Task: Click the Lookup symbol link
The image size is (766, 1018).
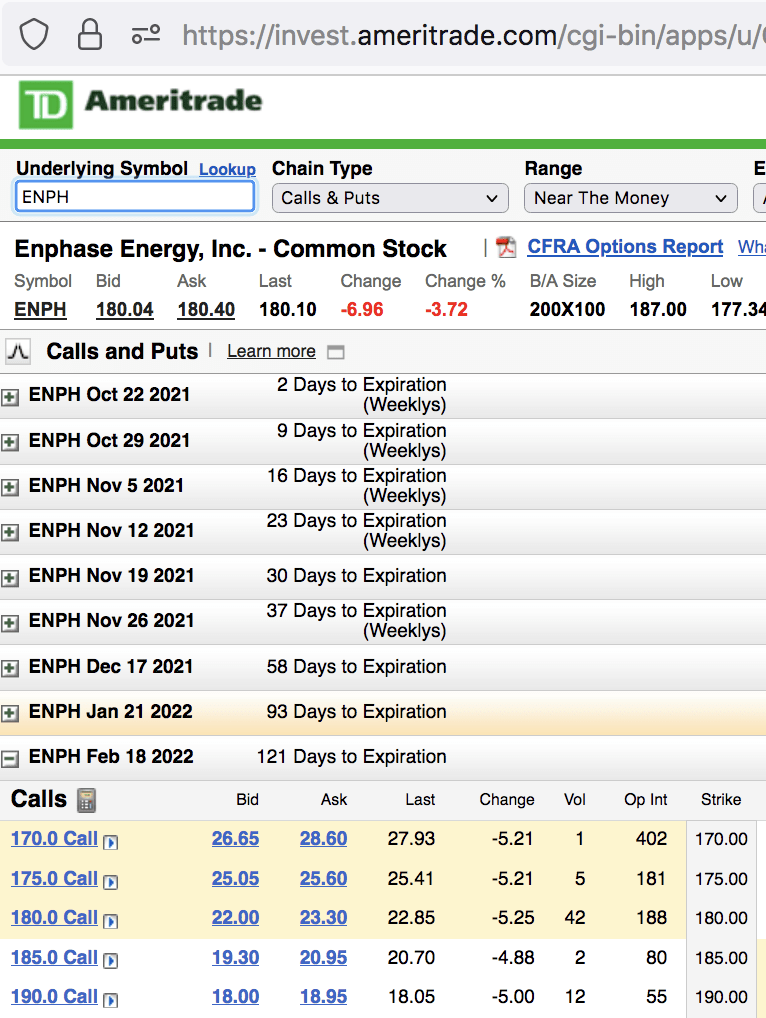Action: (227, 170)
